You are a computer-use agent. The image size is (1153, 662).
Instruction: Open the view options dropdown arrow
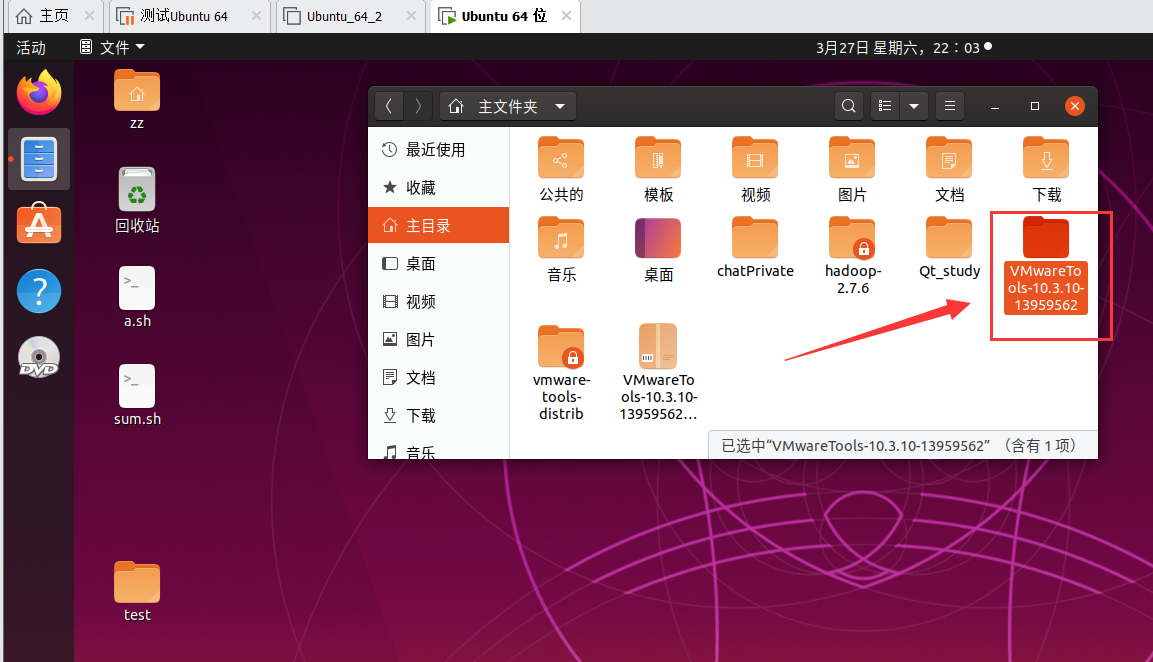(x=914, y=107)
